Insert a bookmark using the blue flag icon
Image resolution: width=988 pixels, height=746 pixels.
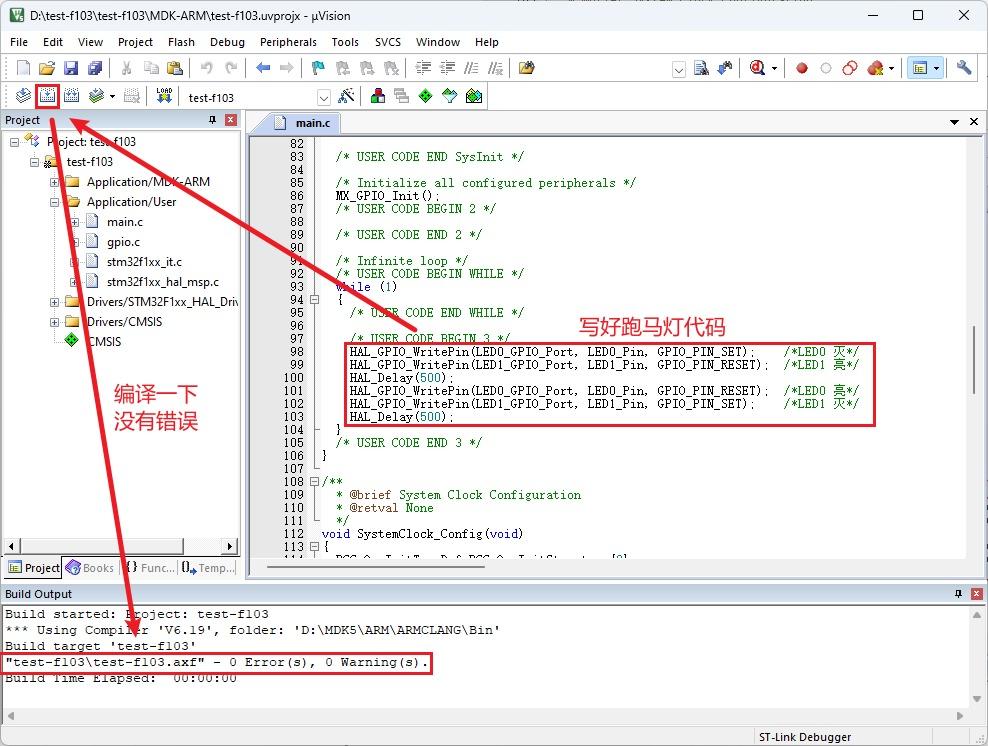pyautogui.click(x=318, y=68)
